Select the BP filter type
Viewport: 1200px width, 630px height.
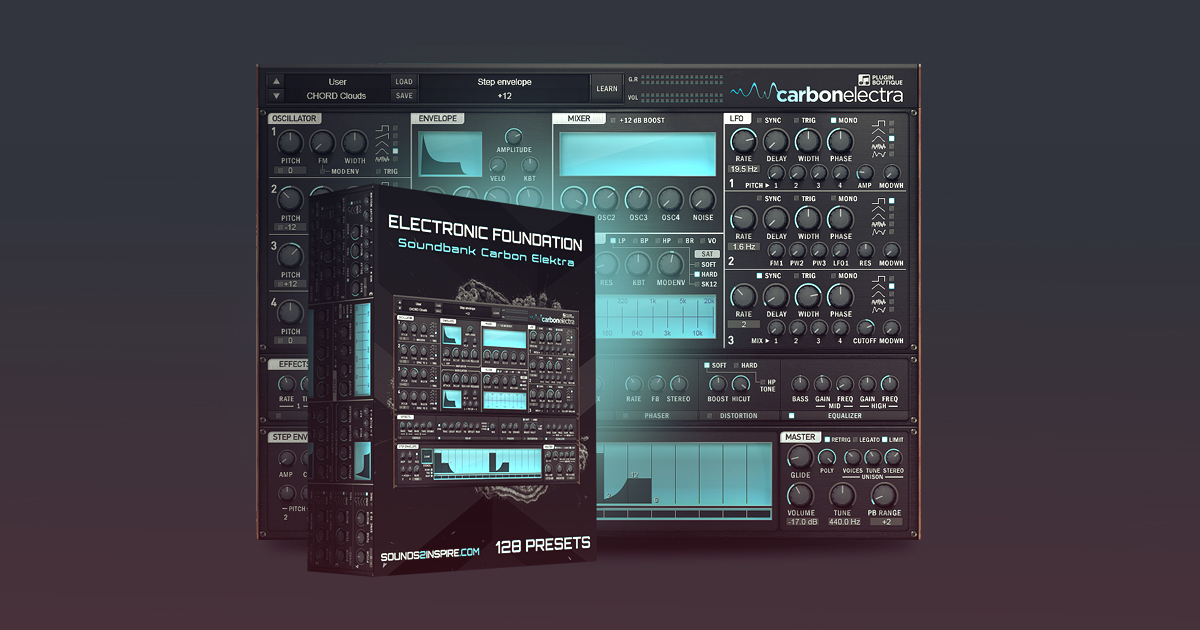(634, 241)
